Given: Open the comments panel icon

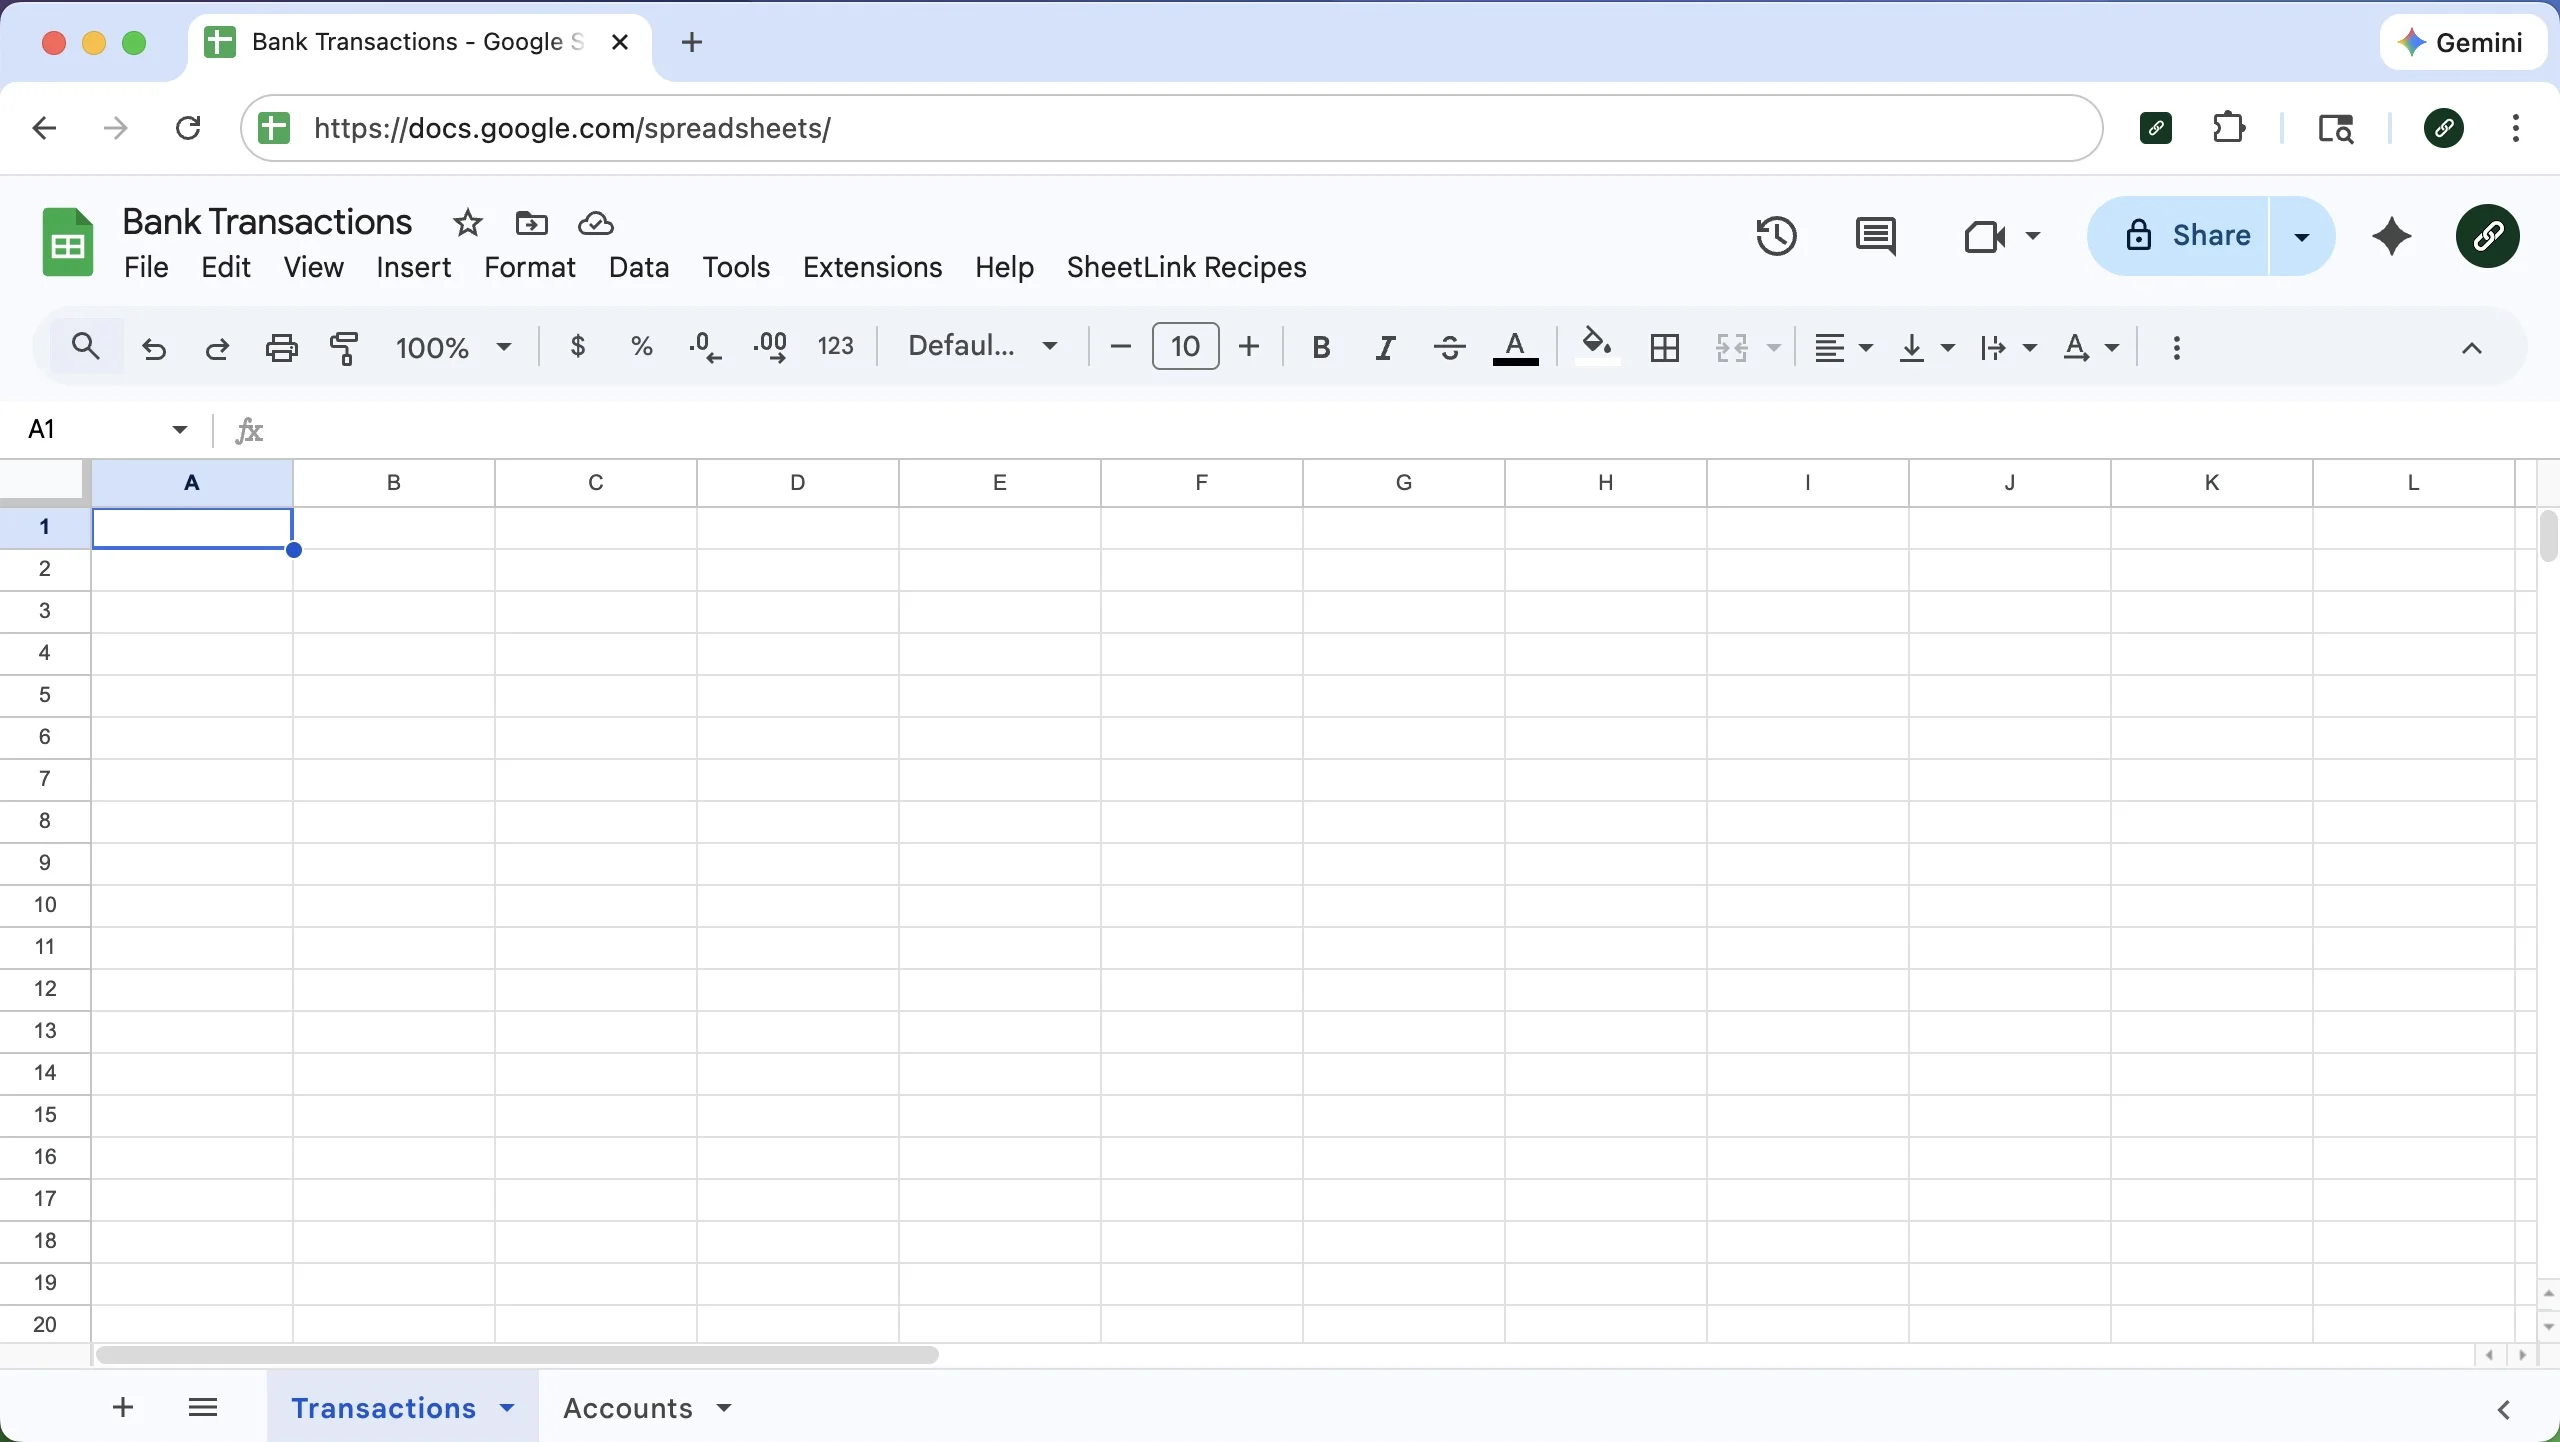Looking at the screenshot, I should coord(1875,237).
